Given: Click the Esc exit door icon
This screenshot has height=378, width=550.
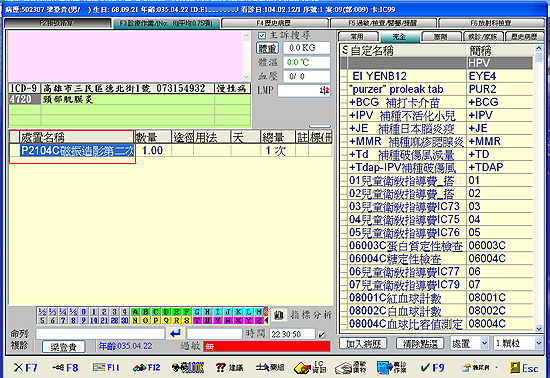Looking at the screenshot, I should (515, 367).
